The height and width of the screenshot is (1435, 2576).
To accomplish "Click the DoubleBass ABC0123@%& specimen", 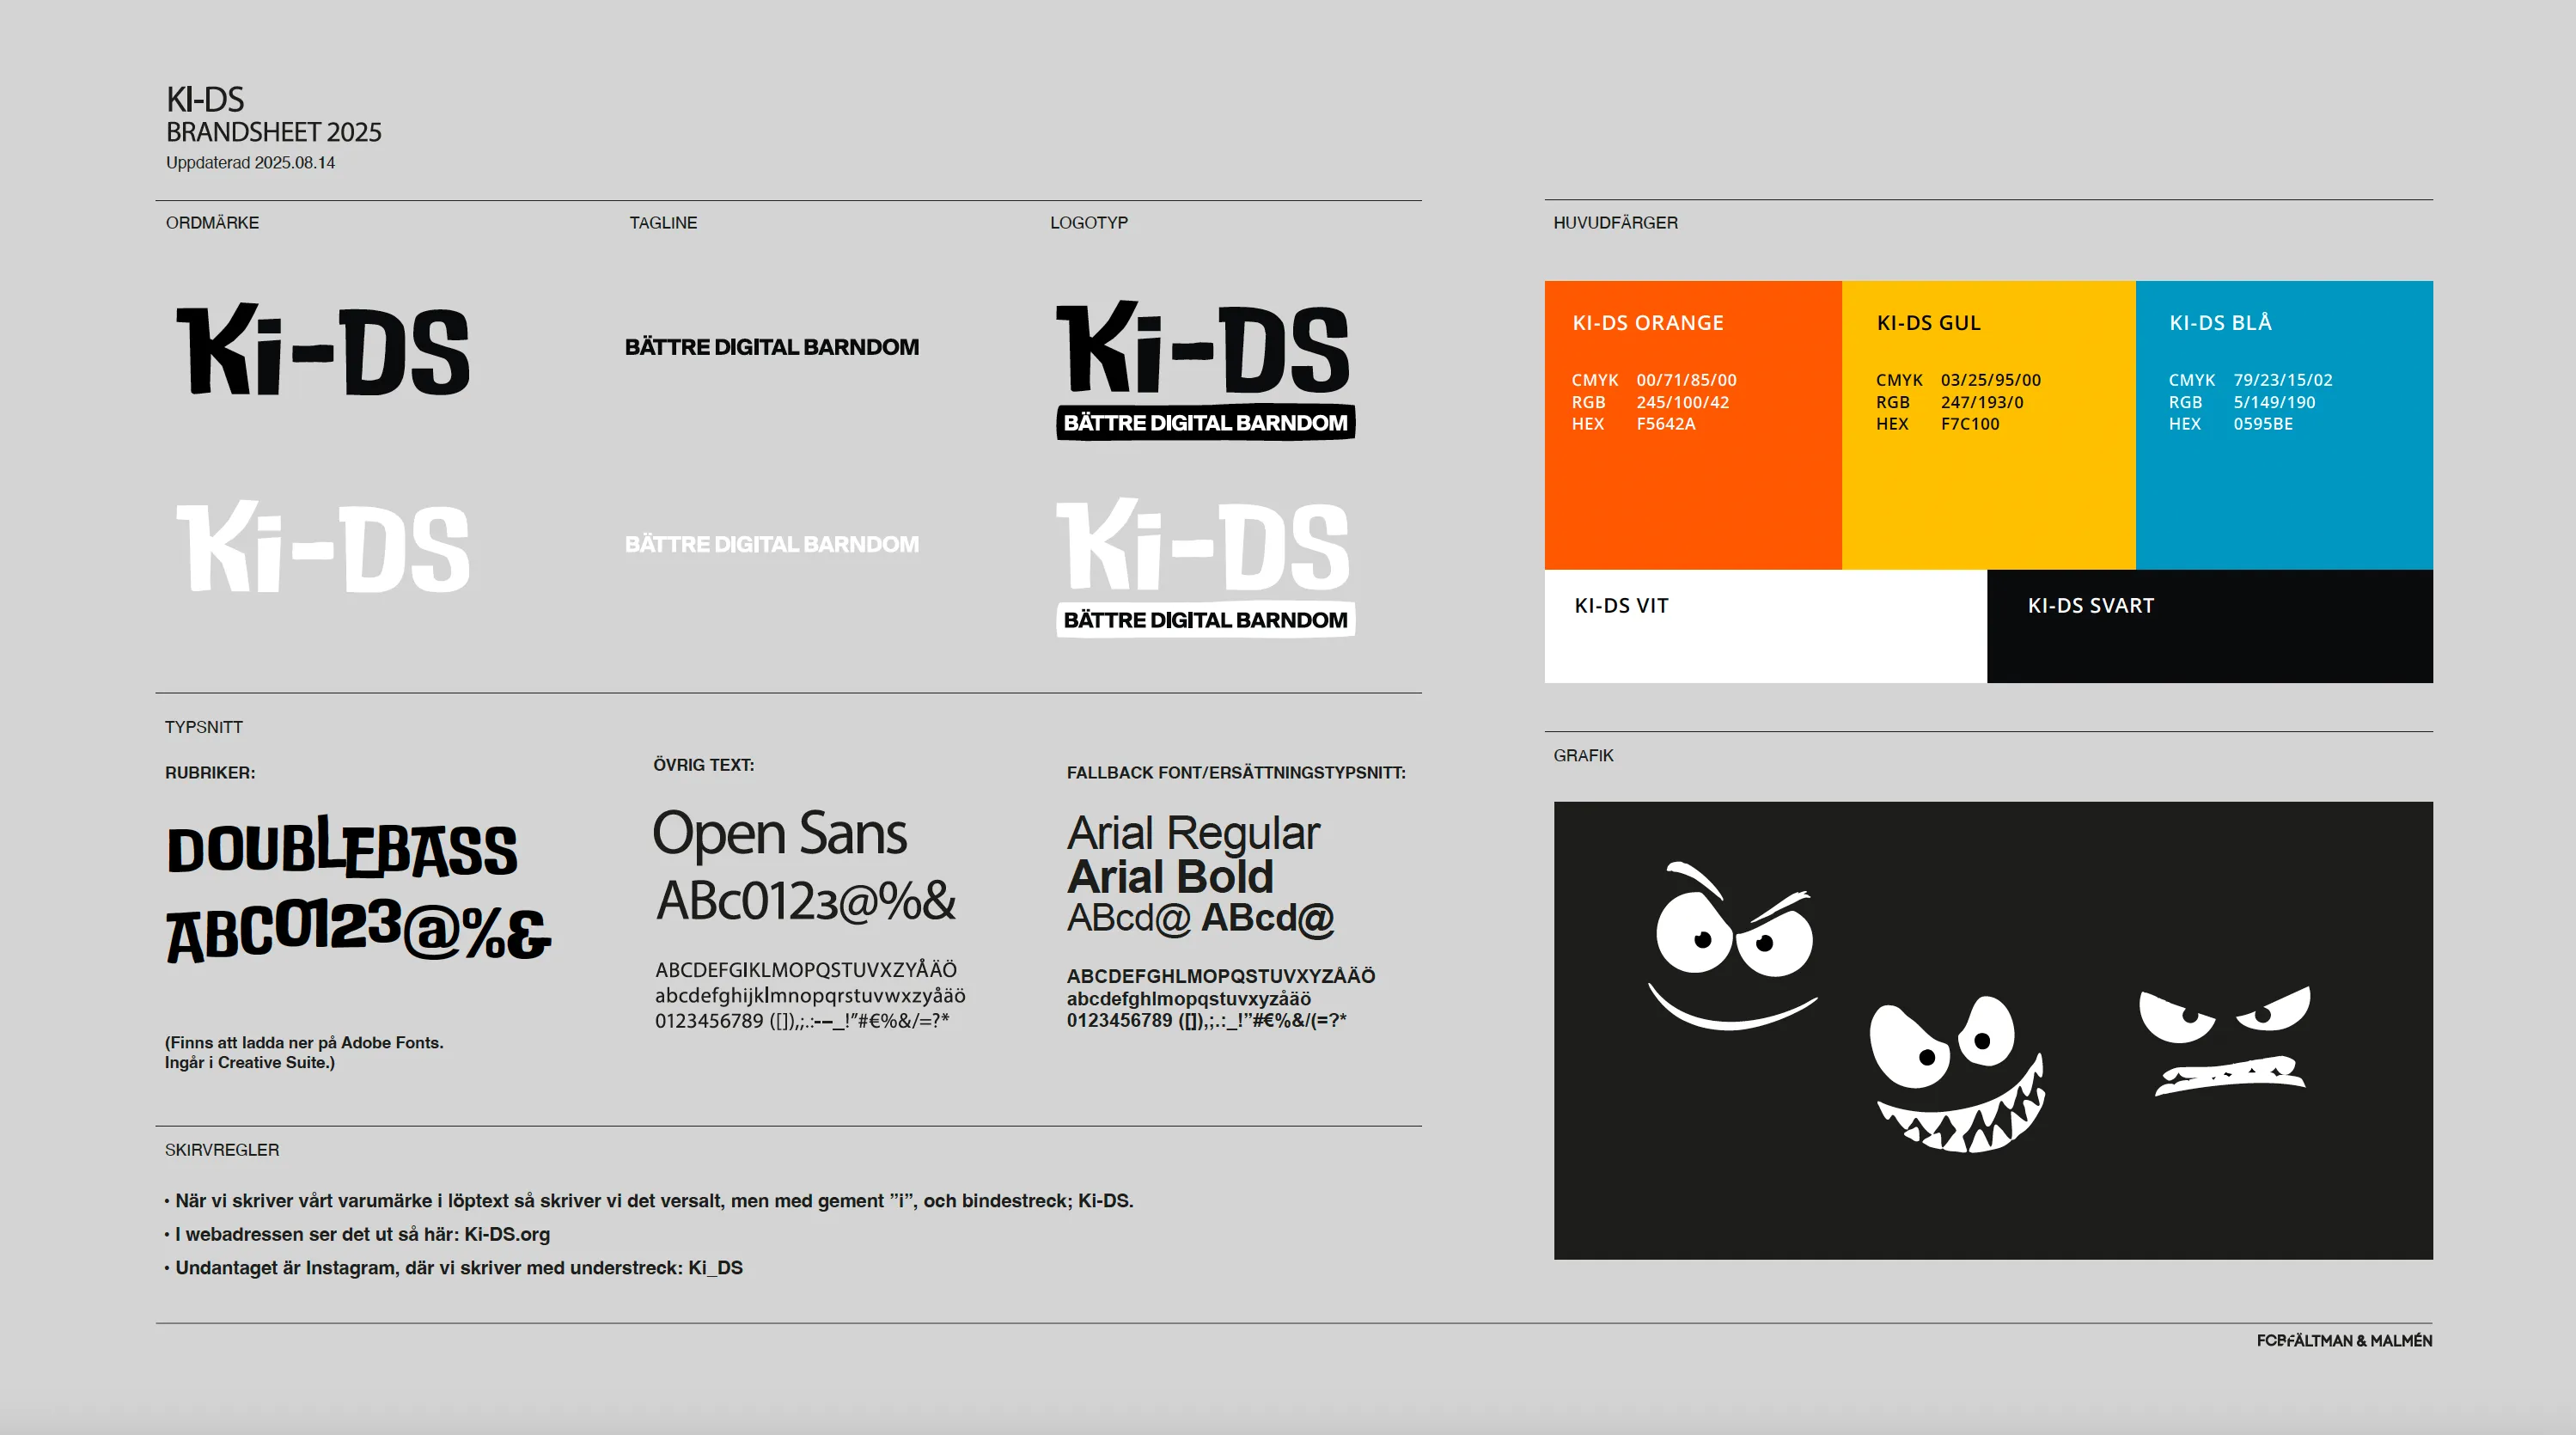I will pyautogui.click(x=358, y=929).
